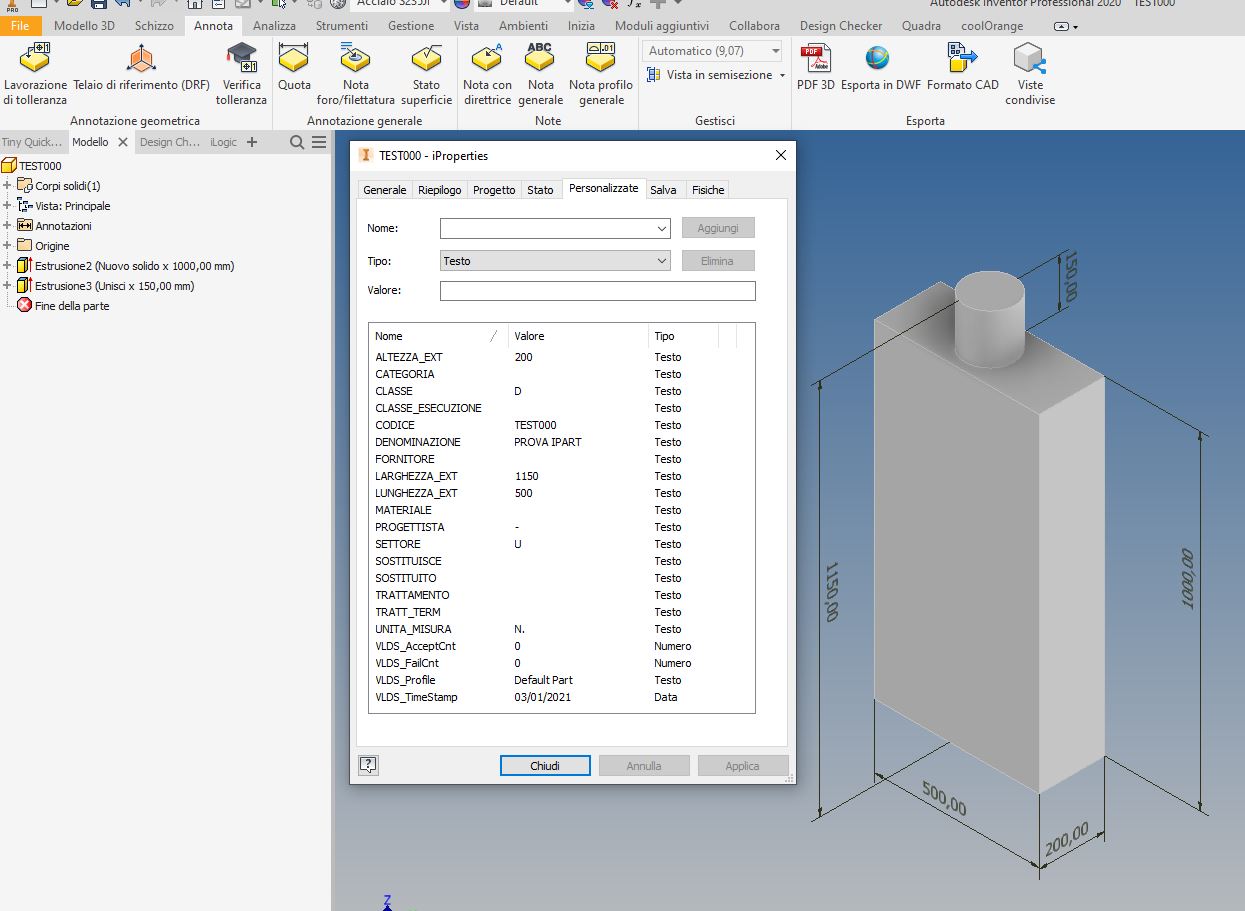
Task: Switch to the Fisiche tab
Action: (x=708, y=190)
